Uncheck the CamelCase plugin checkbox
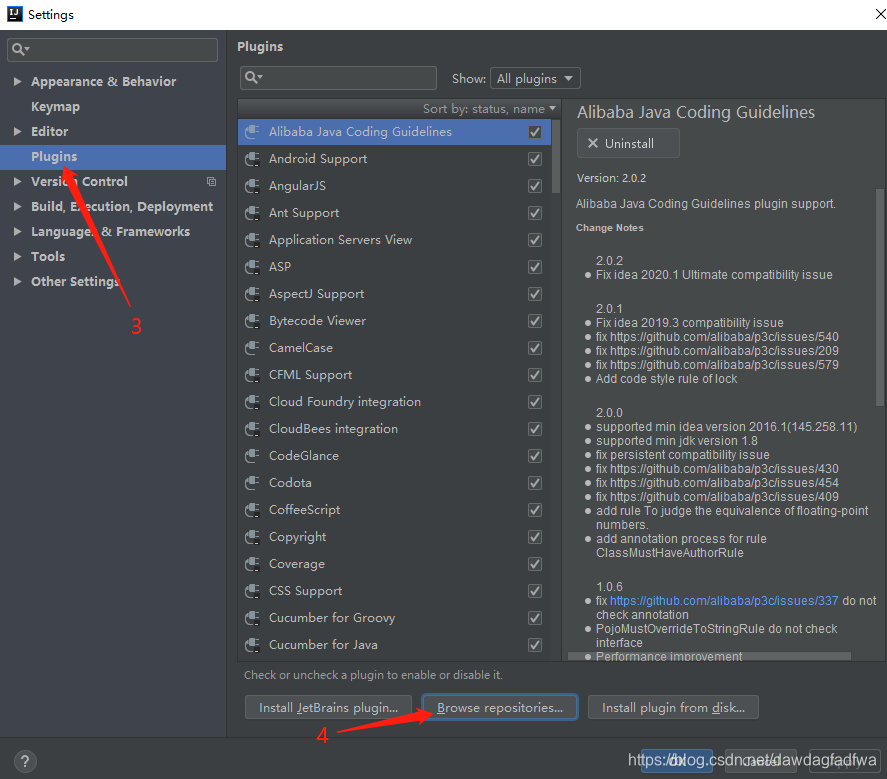 [x=535, y=348]
